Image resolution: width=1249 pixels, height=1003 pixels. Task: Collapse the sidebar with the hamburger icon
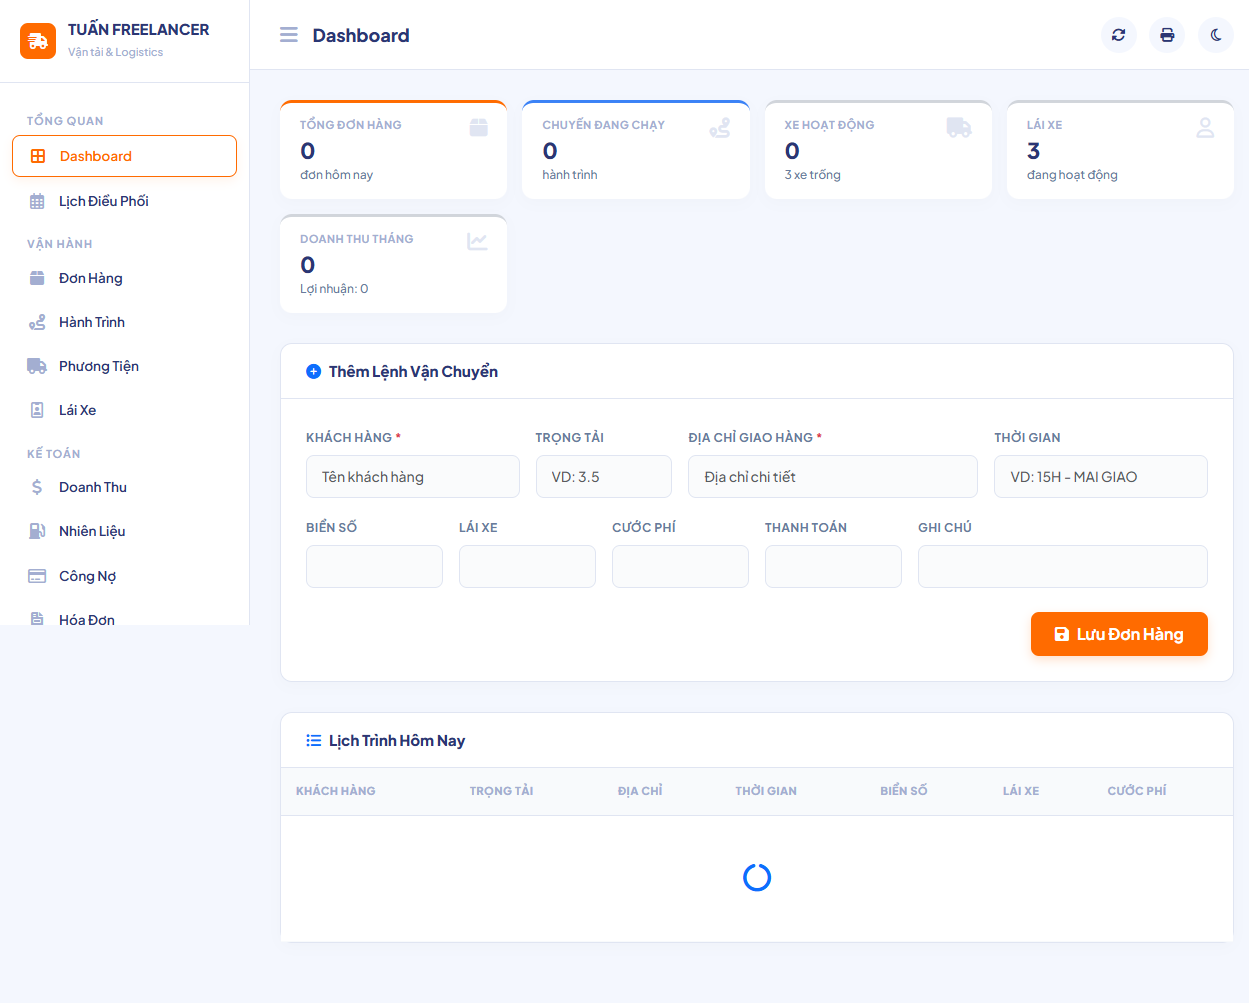(x=289, y=35)
